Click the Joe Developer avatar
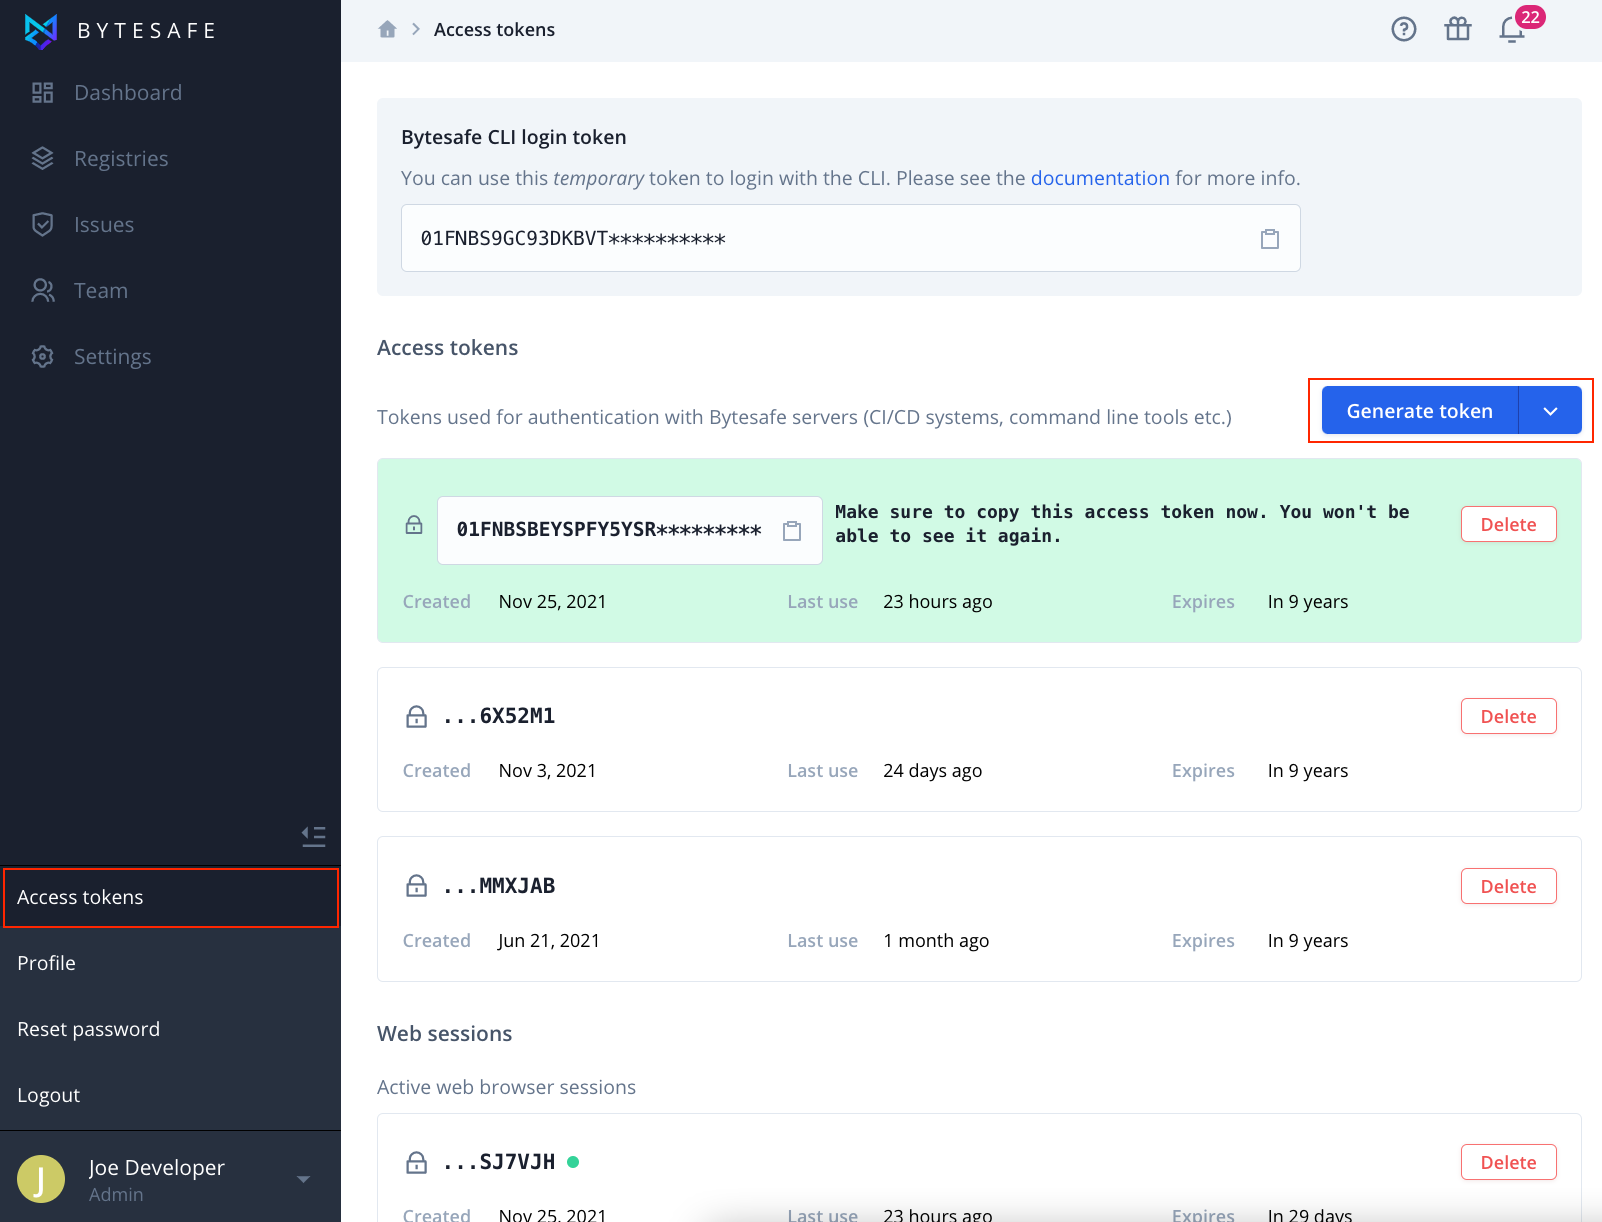This screenshot has width=1602, height=1222. [41, 1179]
